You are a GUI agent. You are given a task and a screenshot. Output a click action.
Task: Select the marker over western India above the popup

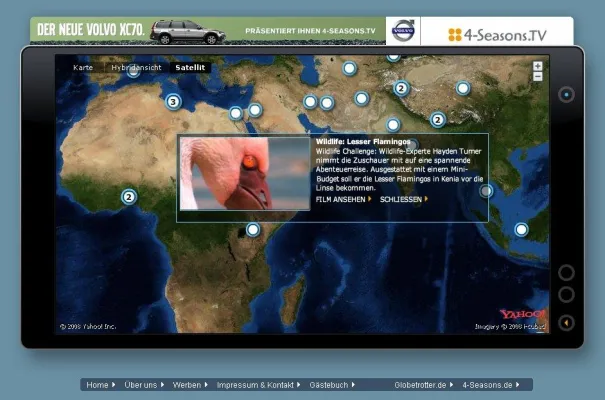click(393, 125)
